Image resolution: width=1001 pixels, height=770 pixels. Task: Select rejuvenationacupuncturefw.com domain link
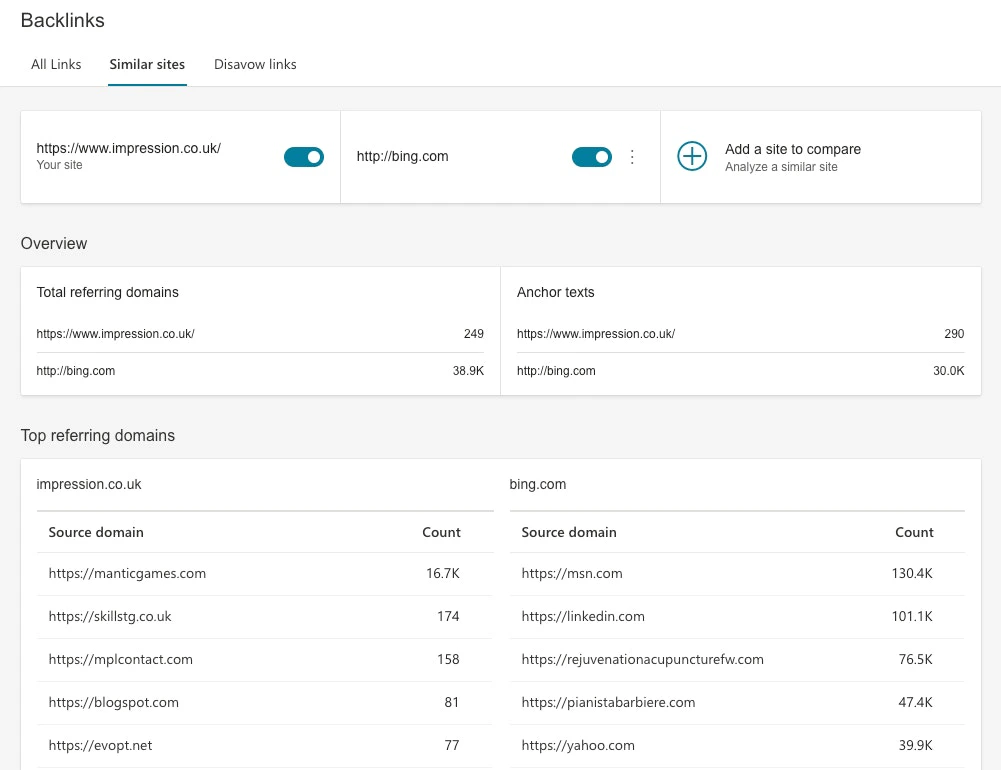point(642,659)
